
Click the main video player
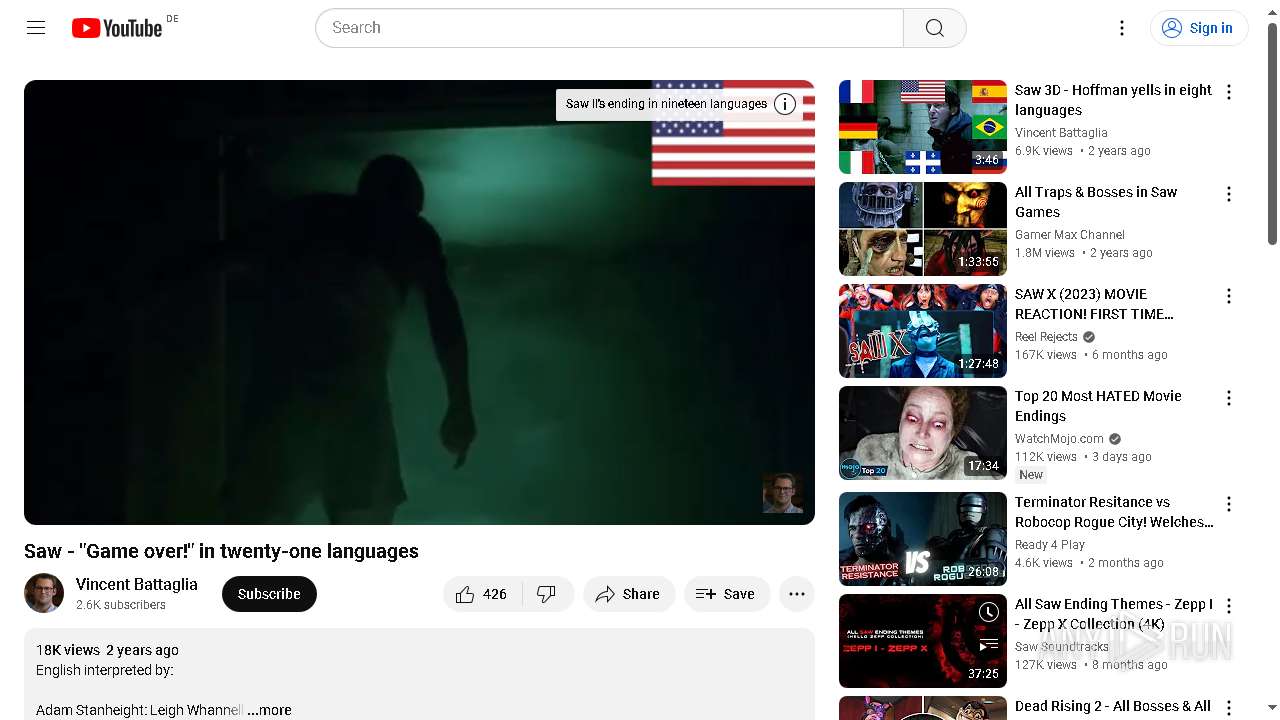click(419, 302)
